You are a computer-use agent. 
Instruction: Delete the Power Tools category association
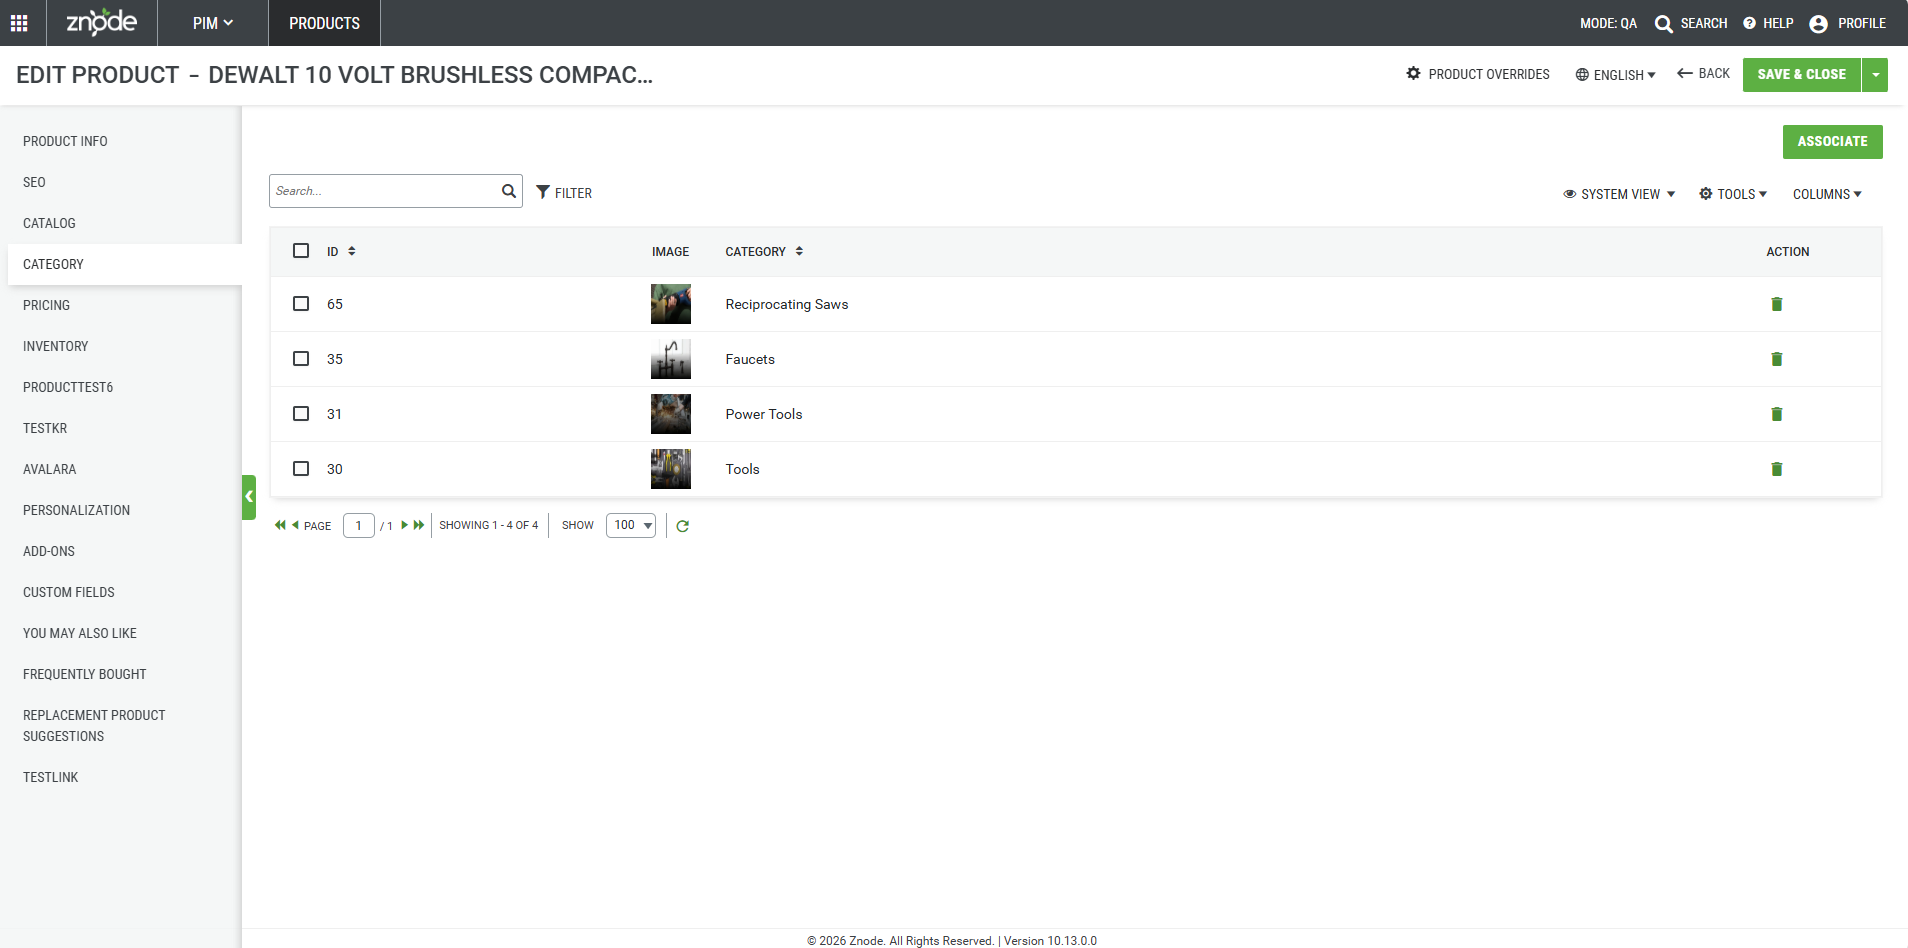point(1777,414)
